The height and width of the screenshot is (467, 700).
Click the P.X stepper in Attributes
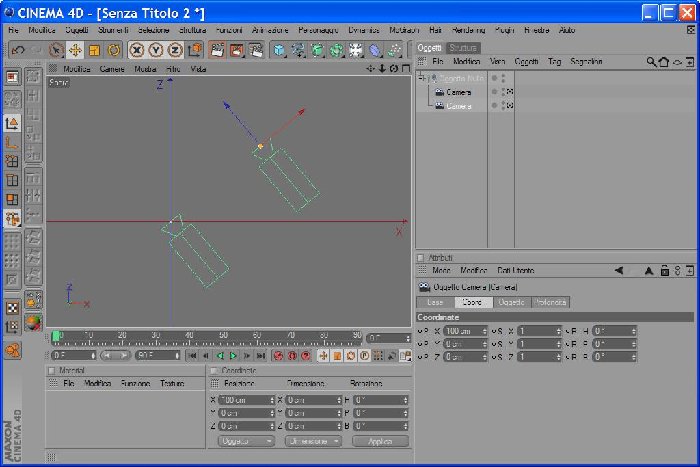pyautogui.click(x=484, y=331)
